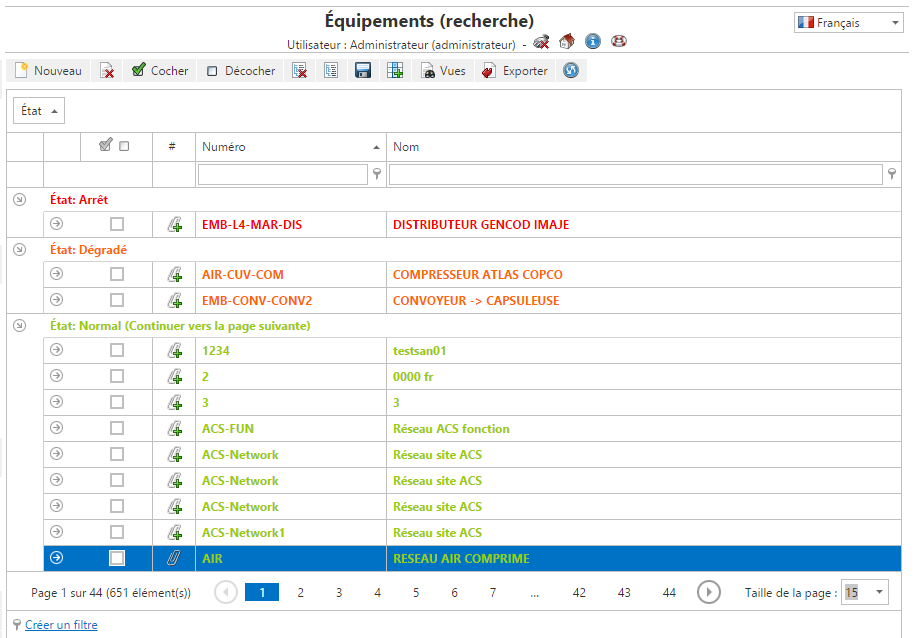Click the lifebuoy help icon
The height and width of the screenshot is (638, 915).
tap(619, 41)
